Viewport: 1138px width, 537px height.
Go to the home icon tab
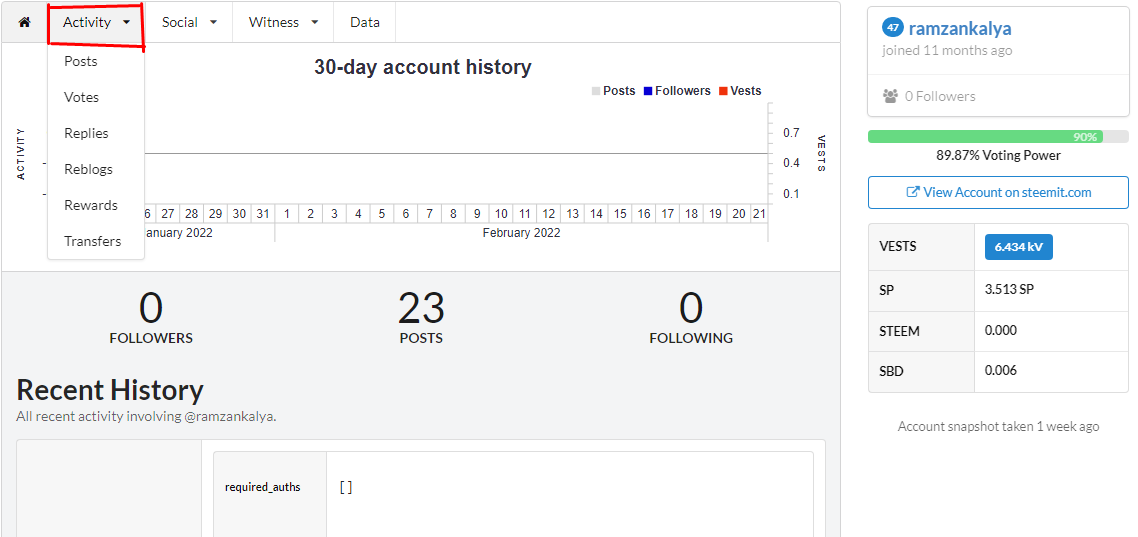(25, 22)
